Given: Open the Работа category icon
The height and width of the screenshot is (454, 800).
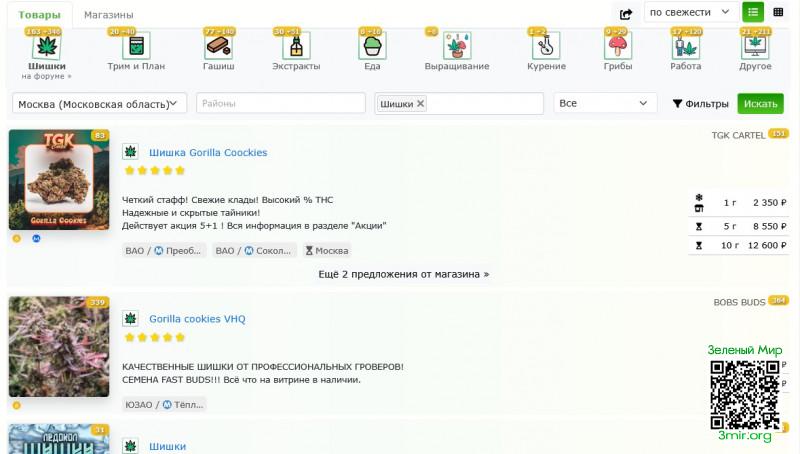Looking at the screenshot, I should [x=686, y=46].
